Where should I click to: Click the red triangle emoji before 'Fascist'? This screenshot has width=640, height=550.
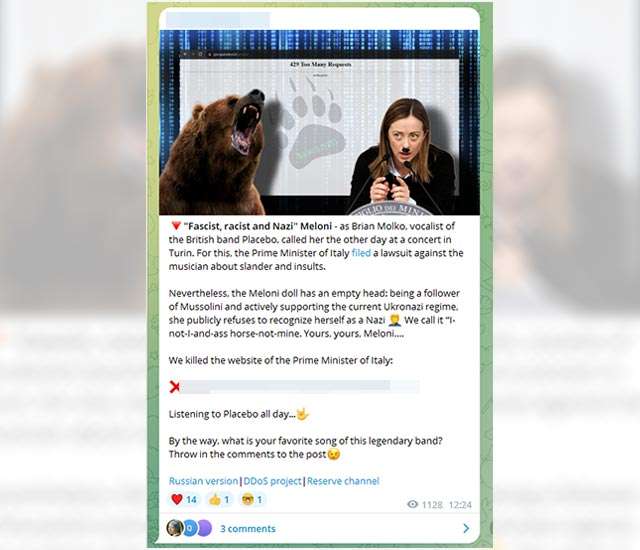[176, 226]
